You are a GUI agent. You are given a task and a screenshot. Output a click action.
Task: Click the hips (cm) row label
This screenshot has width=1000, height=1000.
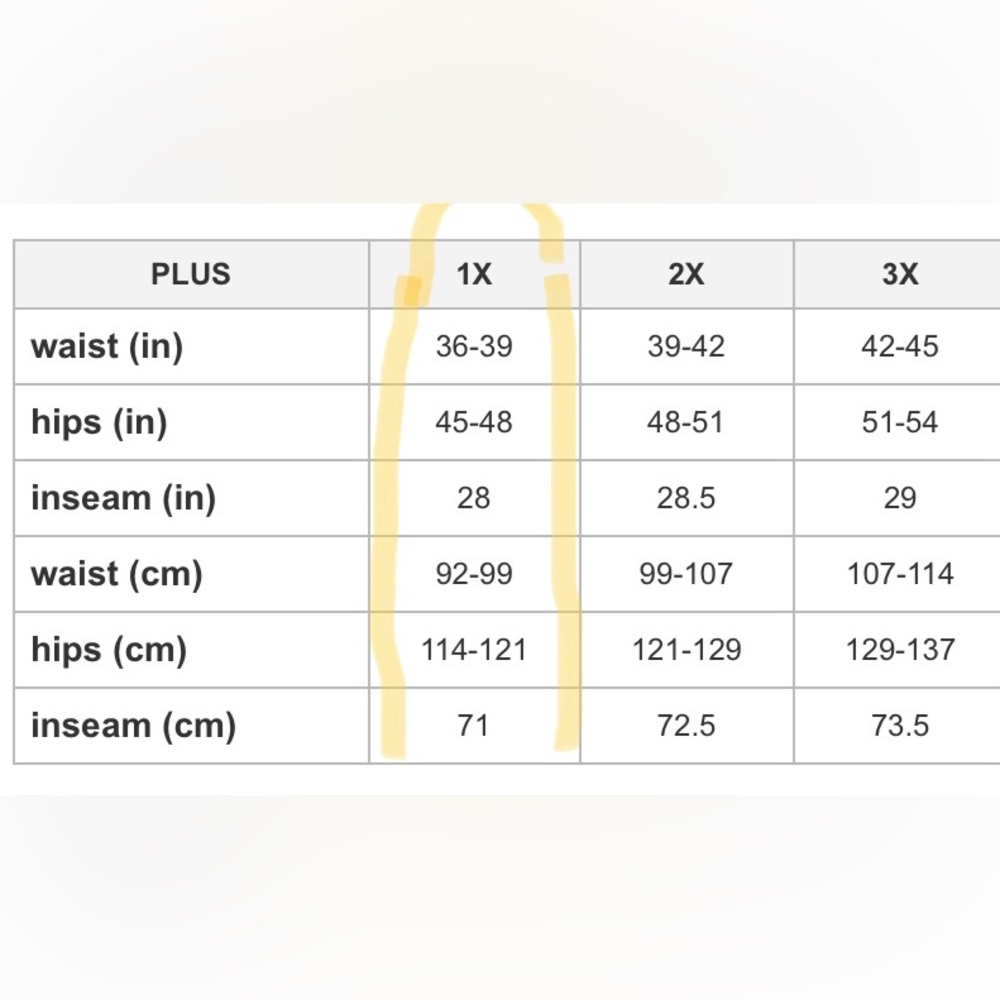(109, 650)
